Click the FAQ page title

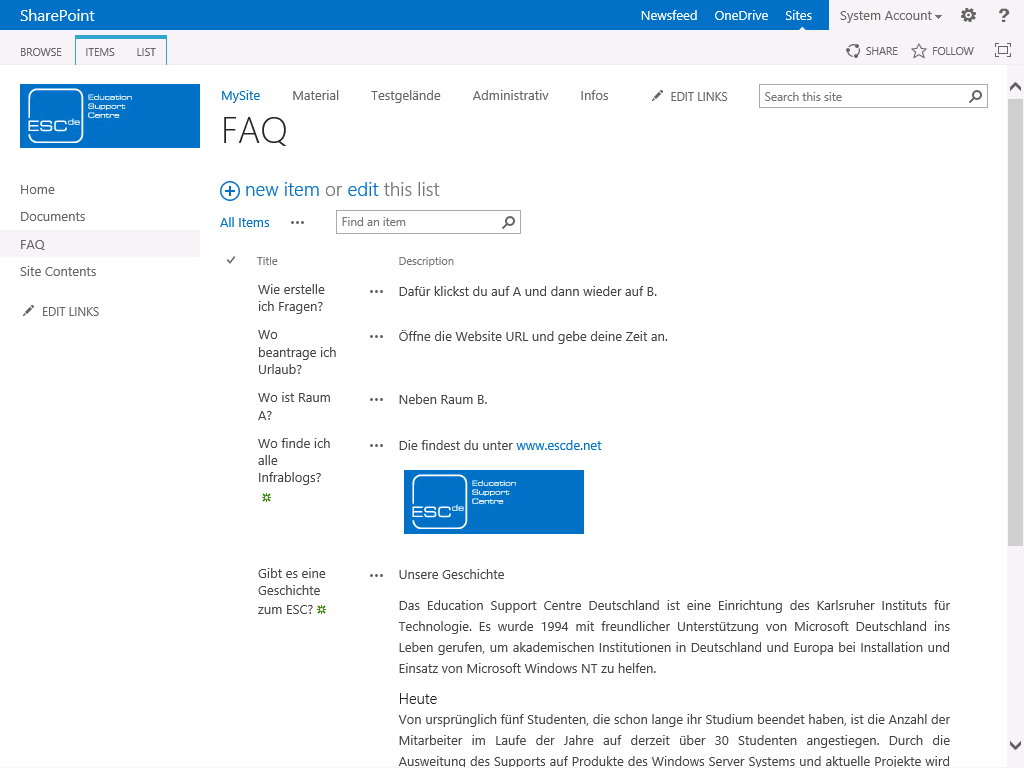pos(254,131)
